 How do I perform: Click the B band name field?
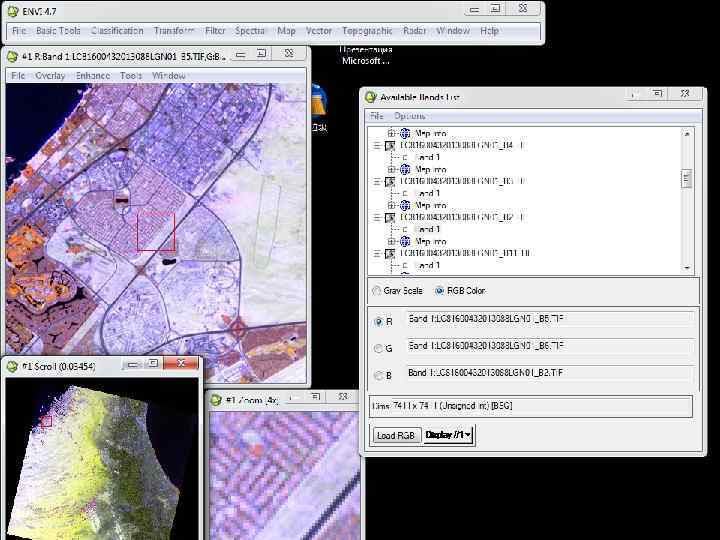[x=550, y=372]
